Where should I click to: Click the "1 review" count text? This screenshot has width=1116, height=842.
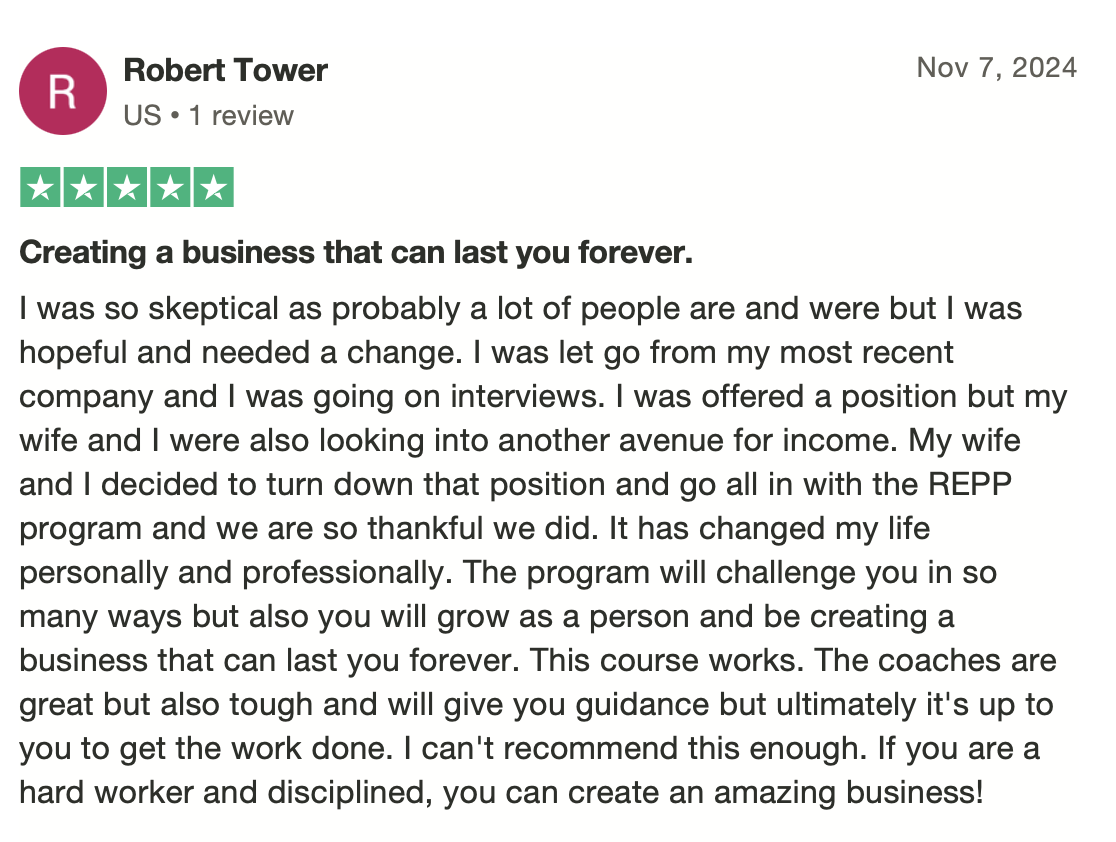tap(241, 115)
